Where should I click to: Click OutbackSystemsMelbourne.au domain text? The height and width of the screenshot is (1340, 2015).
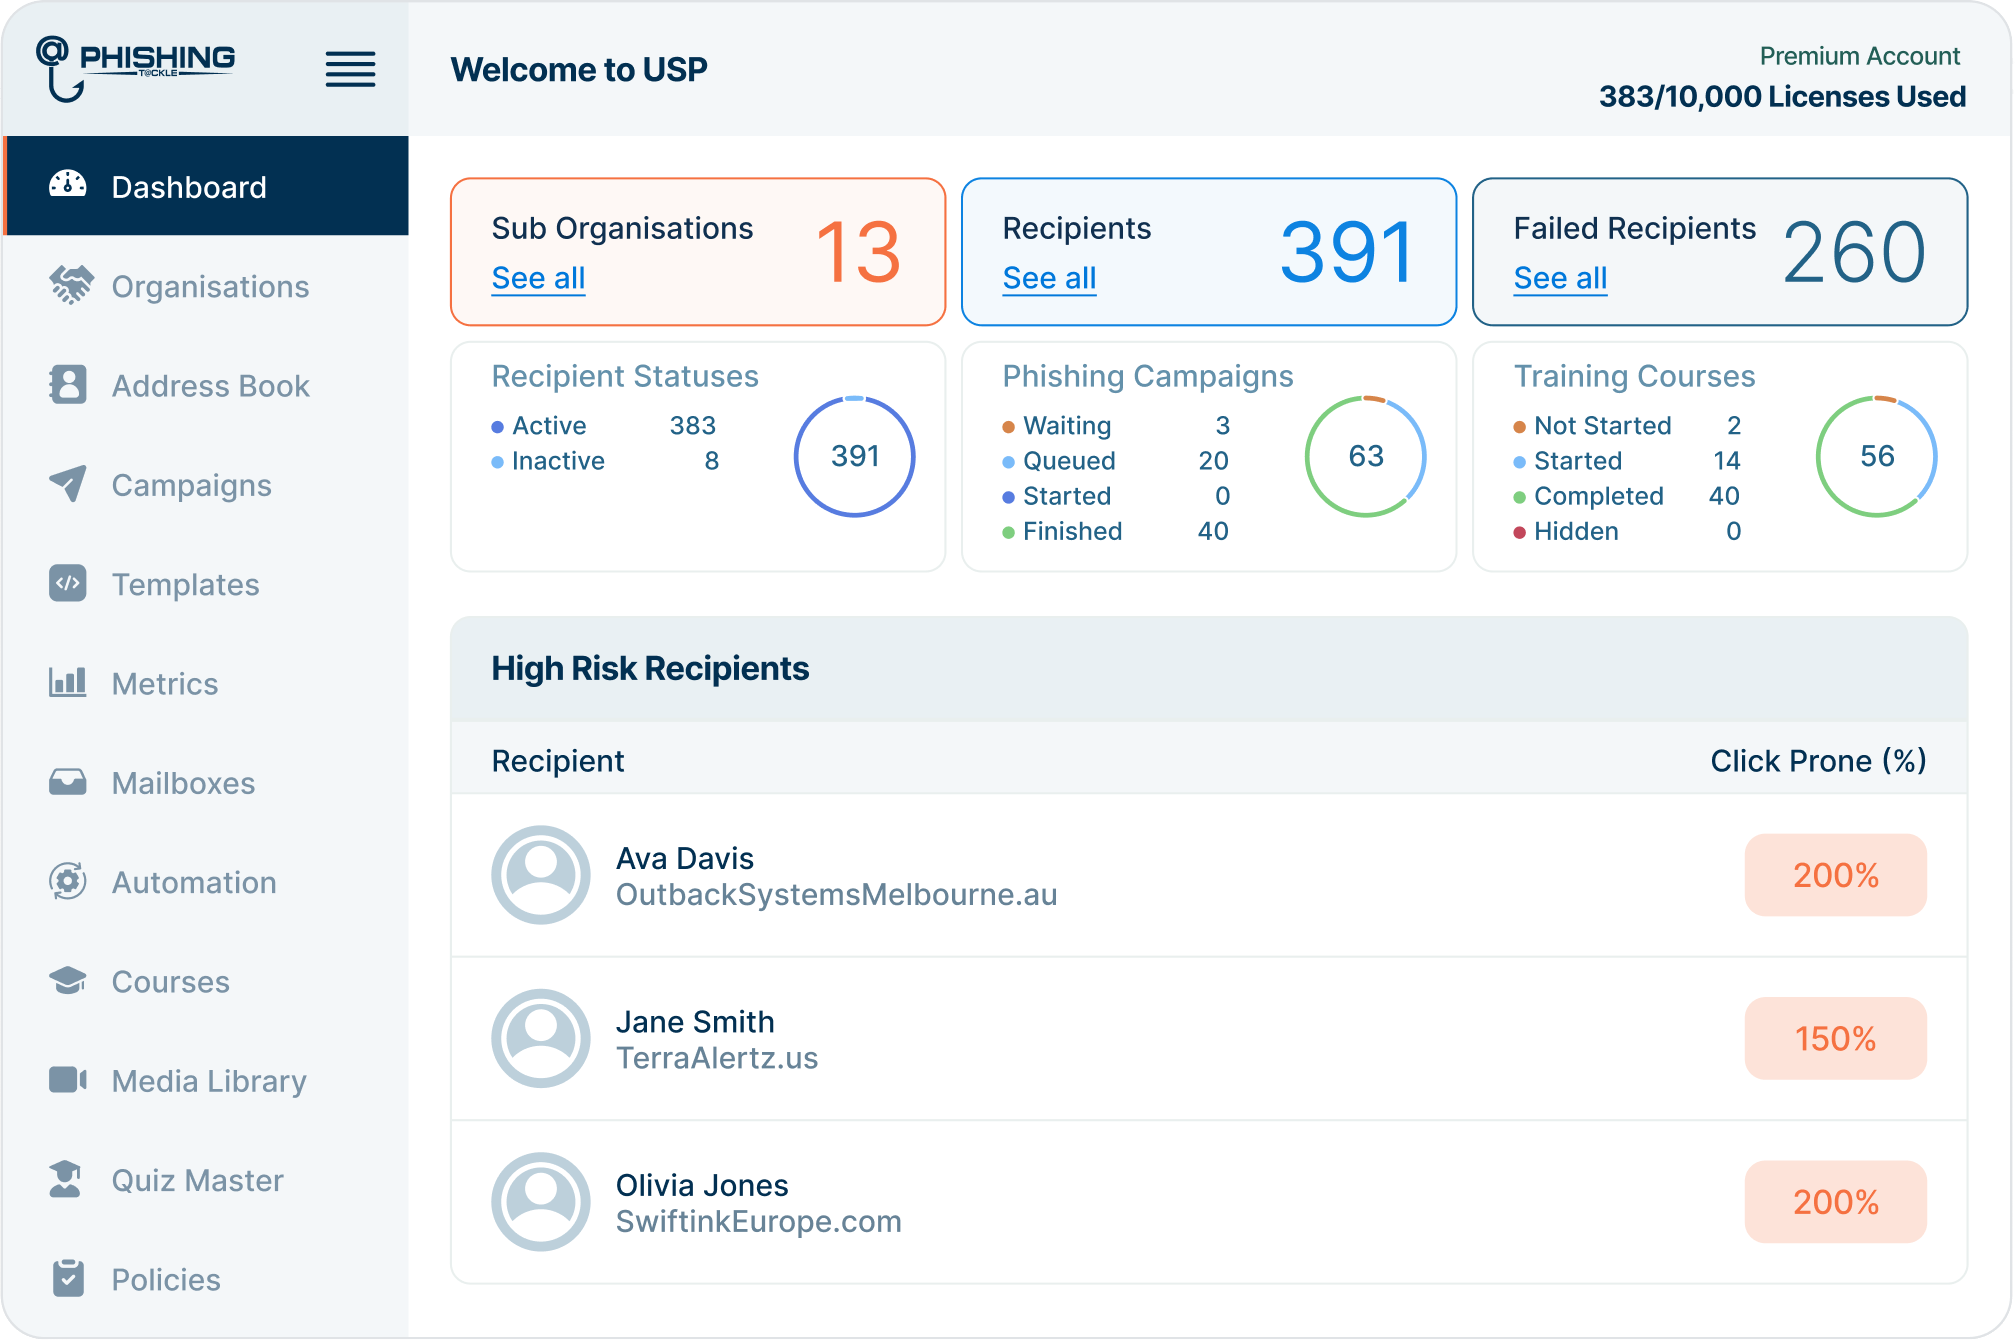[836, 894]
